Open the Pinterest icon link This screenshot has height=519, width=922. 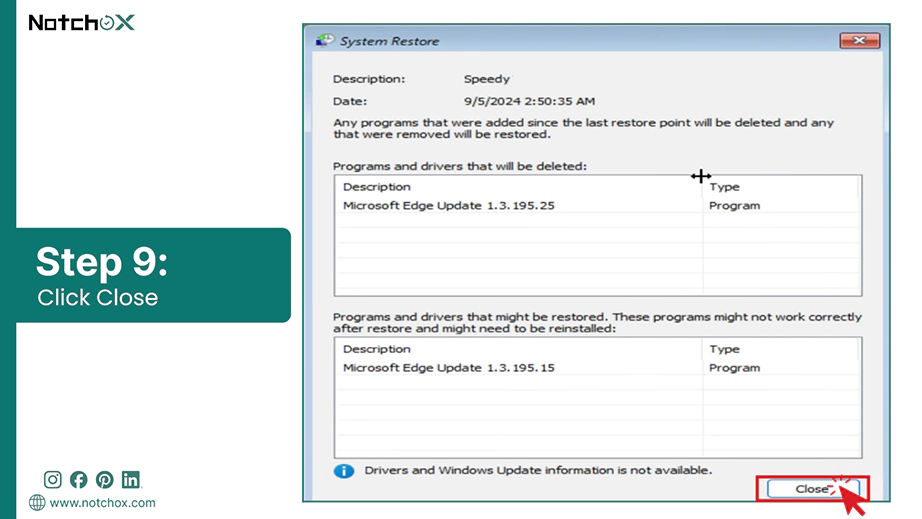(105, 480)
